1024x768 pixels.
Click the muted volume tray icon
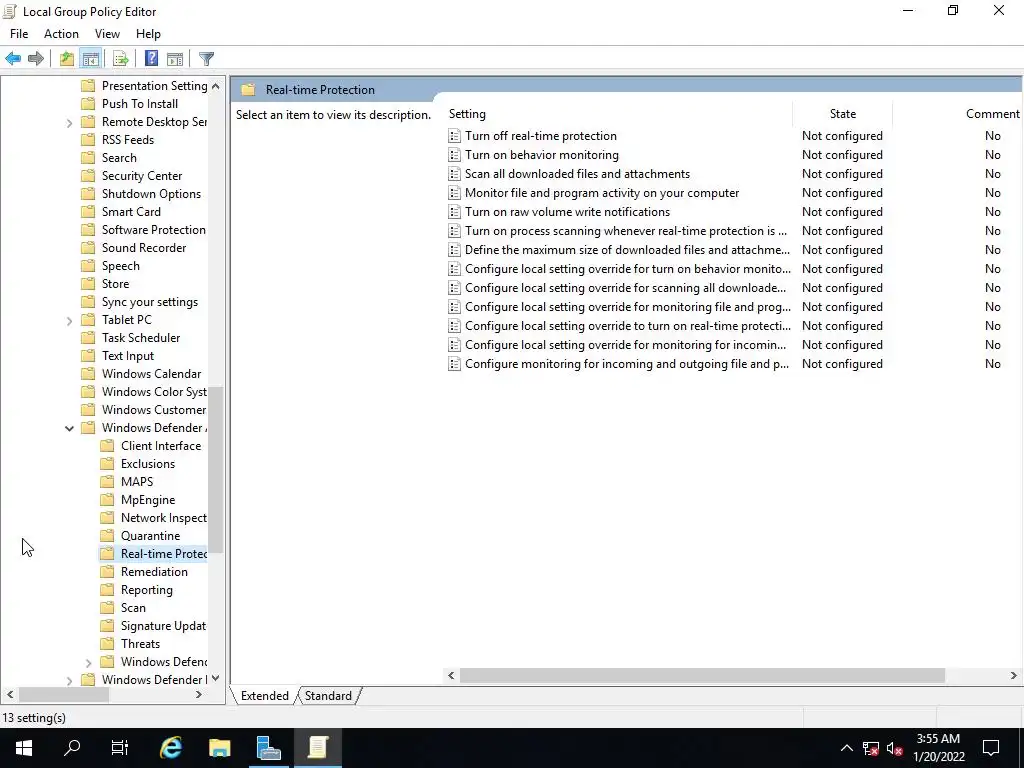[894, 748]
